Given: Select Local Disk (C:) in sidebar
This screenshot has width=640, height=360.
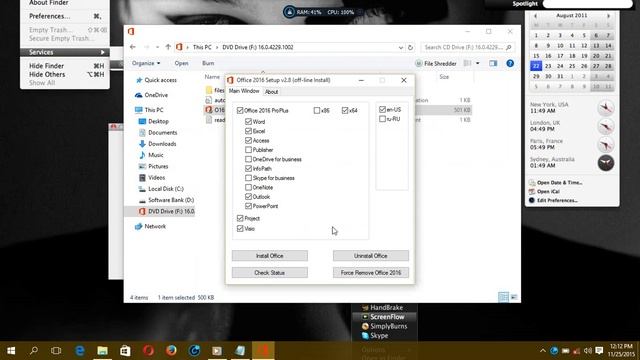Looking at the screenshot, I should tap(161, 189).
